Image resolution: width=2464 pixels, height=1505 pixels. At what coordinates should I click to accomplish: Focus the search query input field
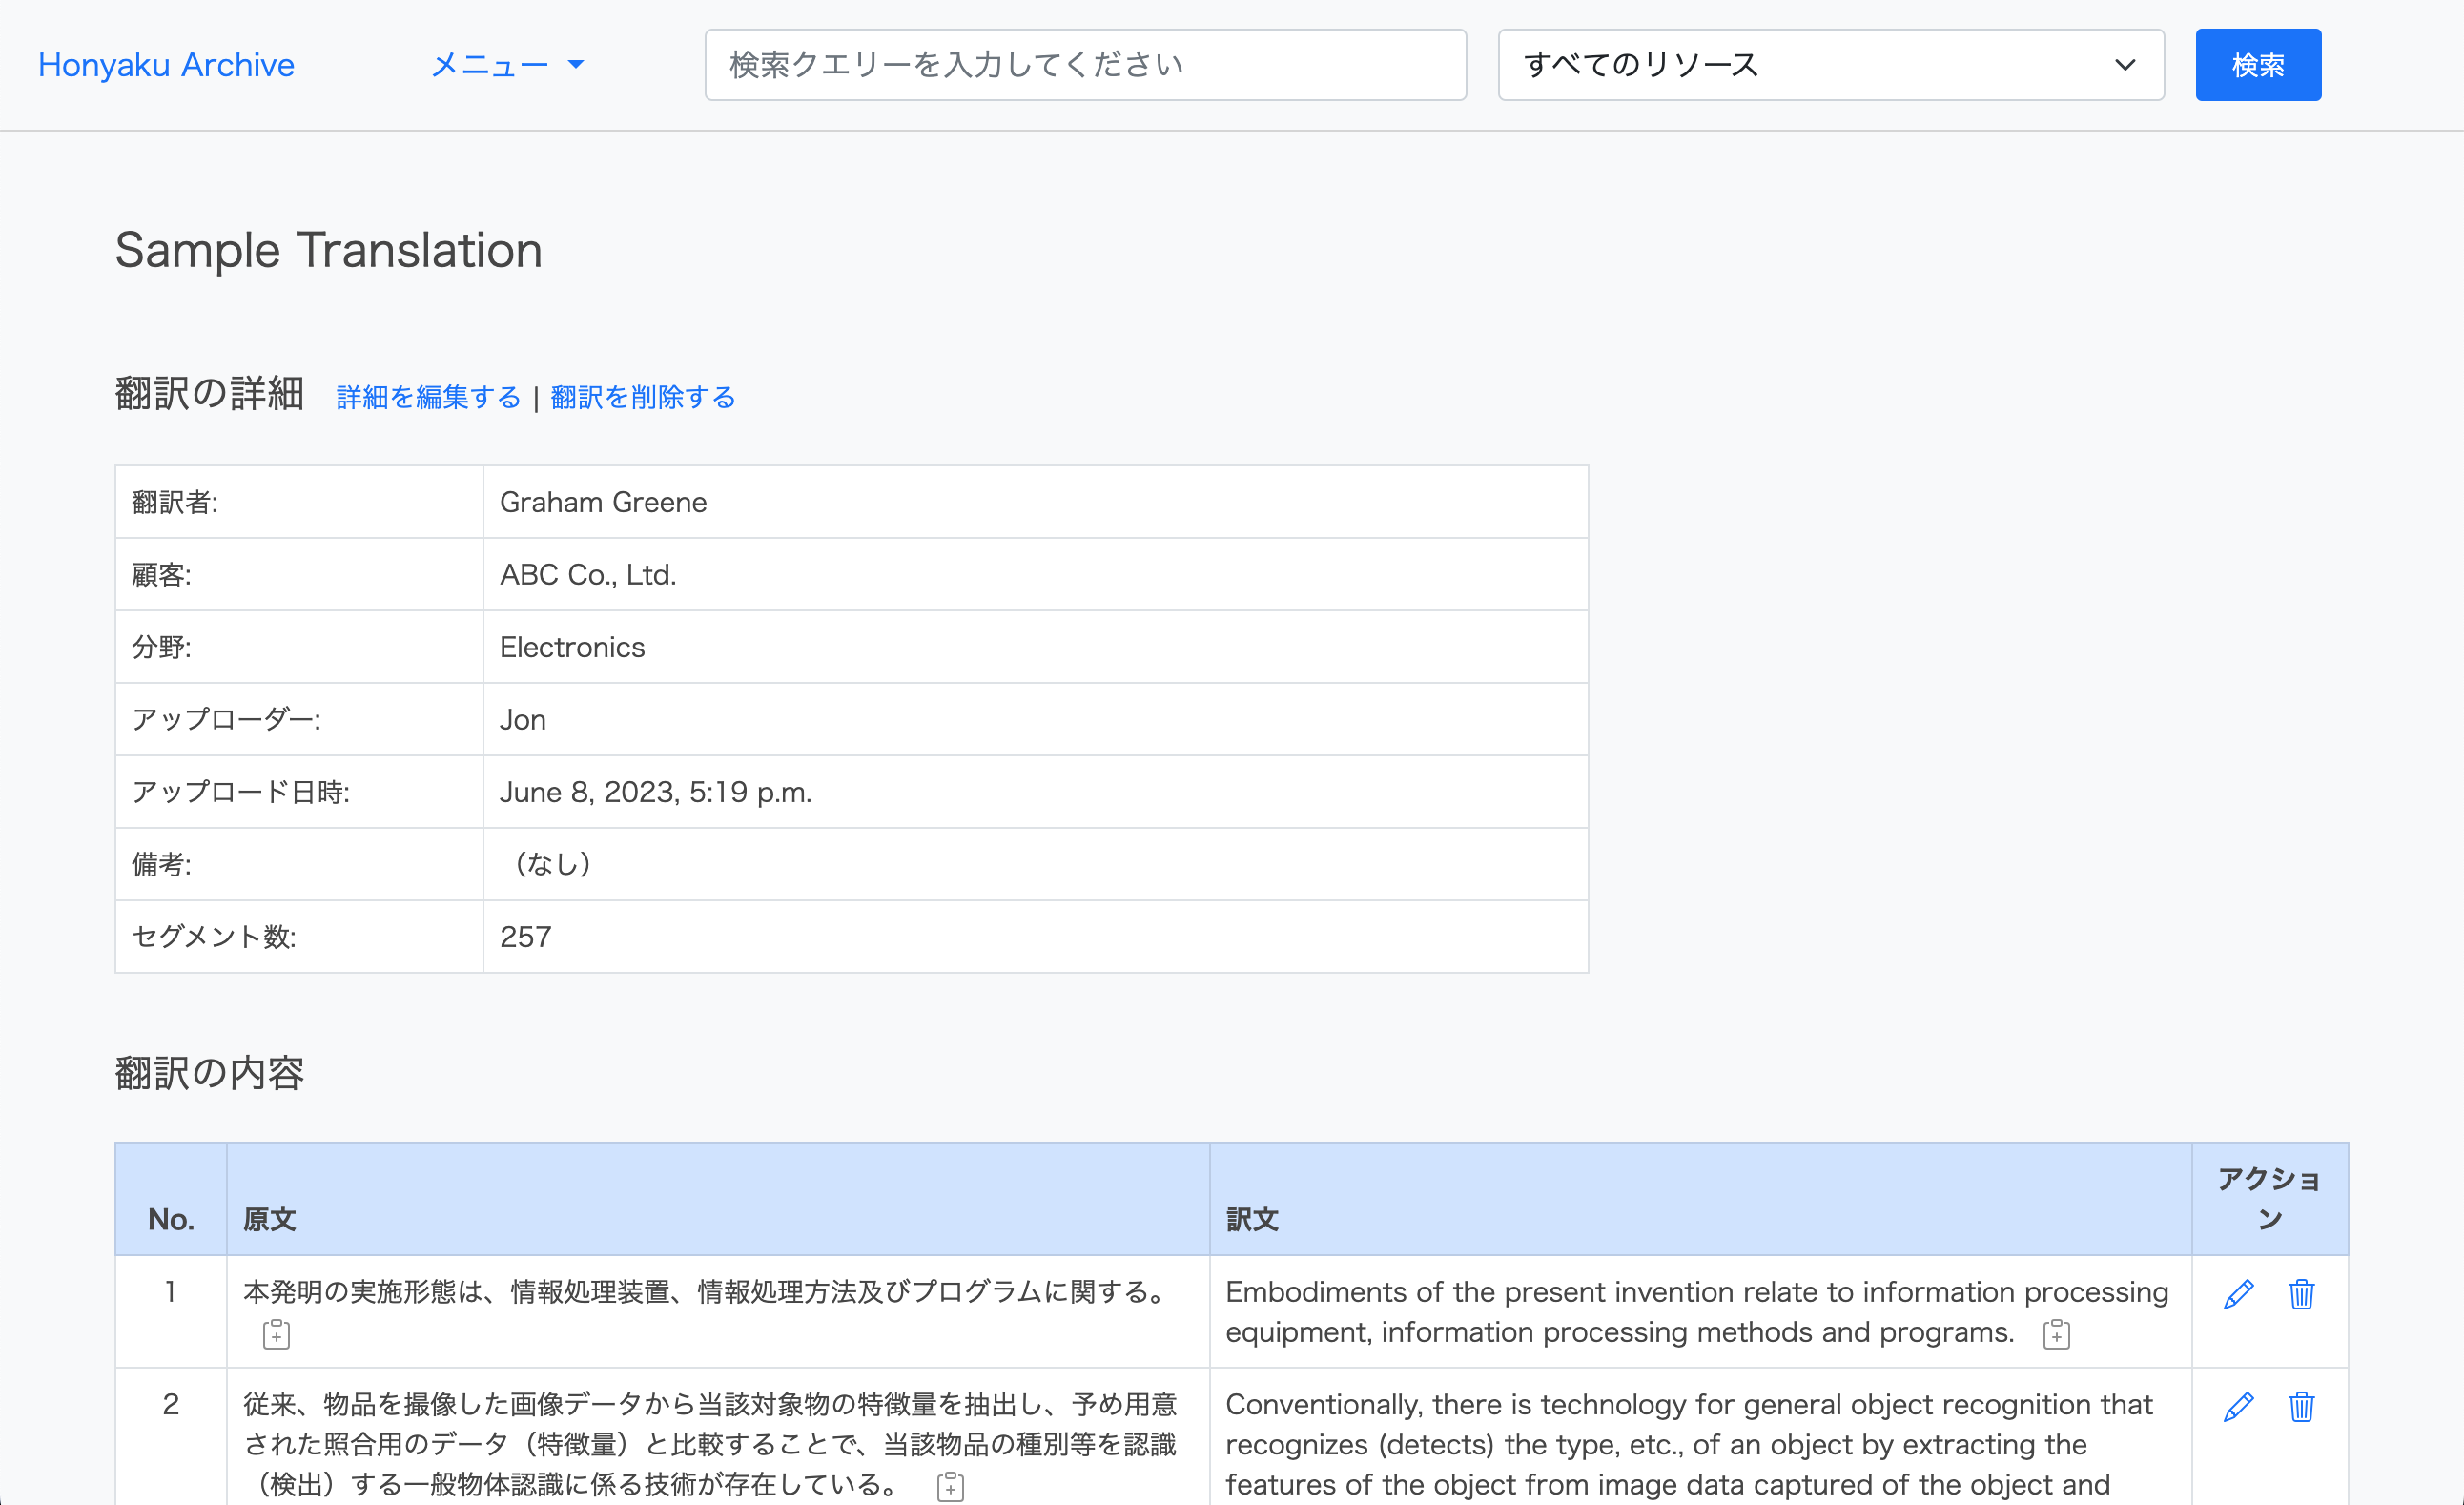click(x=1085, y=65)
